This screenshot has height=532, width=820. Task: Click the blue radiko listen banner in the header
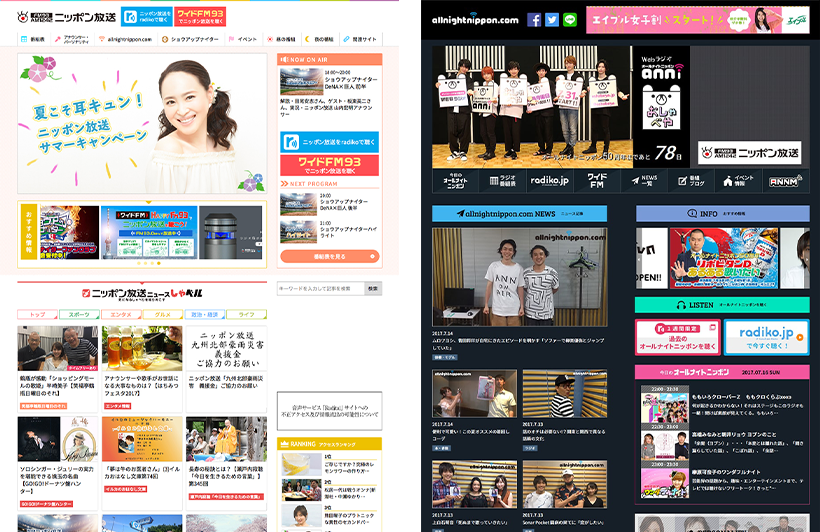[146, 17]
